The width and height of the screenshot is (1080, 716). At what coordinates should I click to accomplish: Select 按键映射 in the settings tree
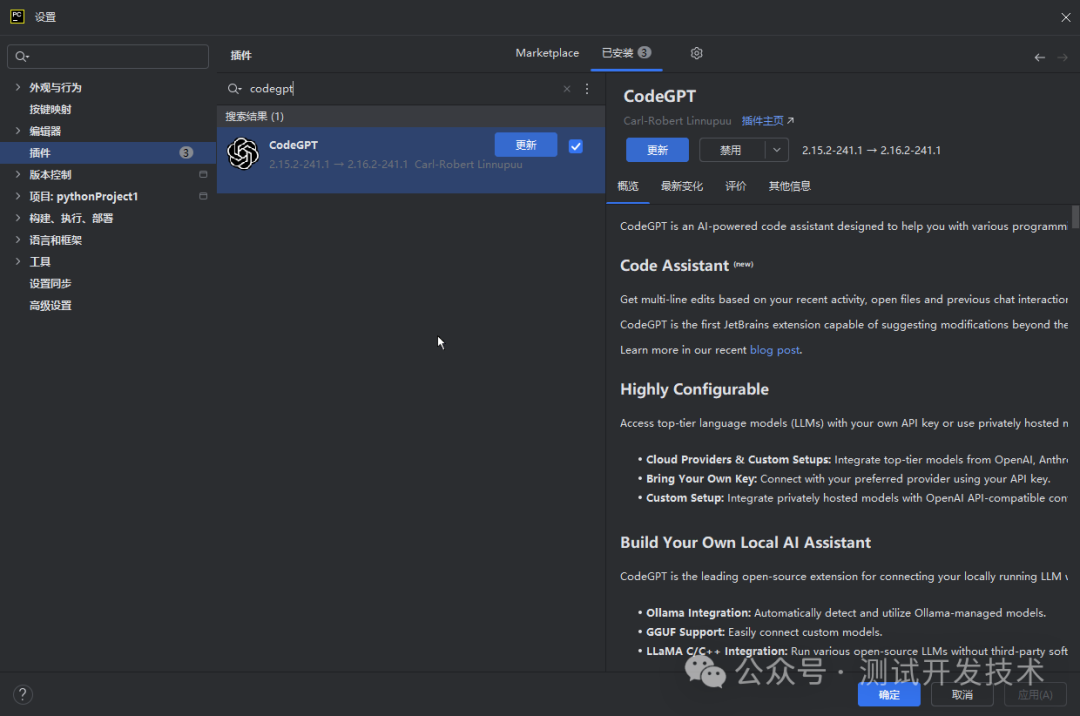[x=50, y=109]
